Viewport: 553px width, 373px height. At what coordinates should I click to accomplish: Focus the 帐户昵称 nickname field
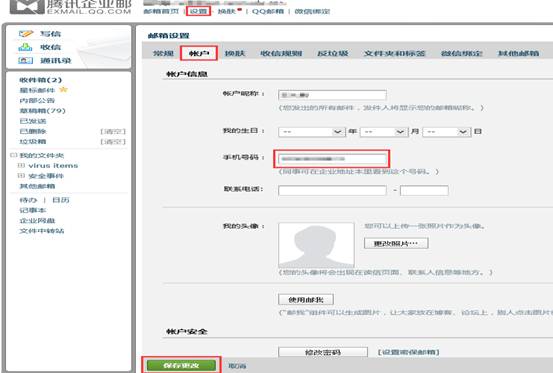pyautogui.click(x=332, y=95)
